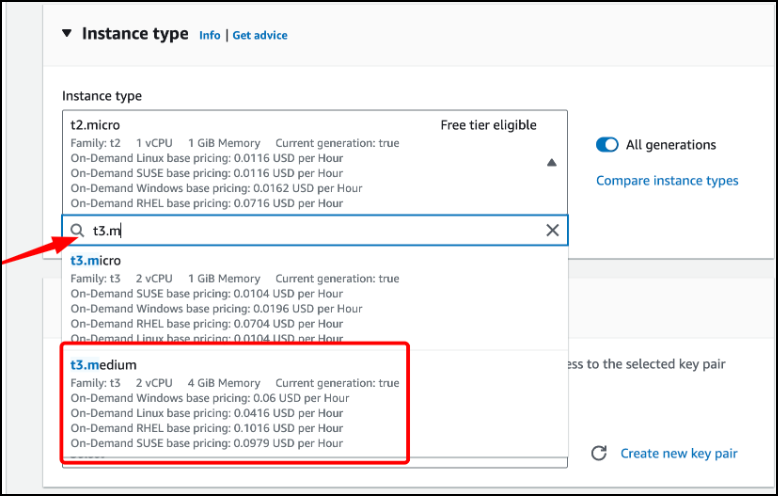Click t3.micro SUSE pricing 0.0104 USD line
This screenshot has height=496, width=778.
(x=206, y=294)
